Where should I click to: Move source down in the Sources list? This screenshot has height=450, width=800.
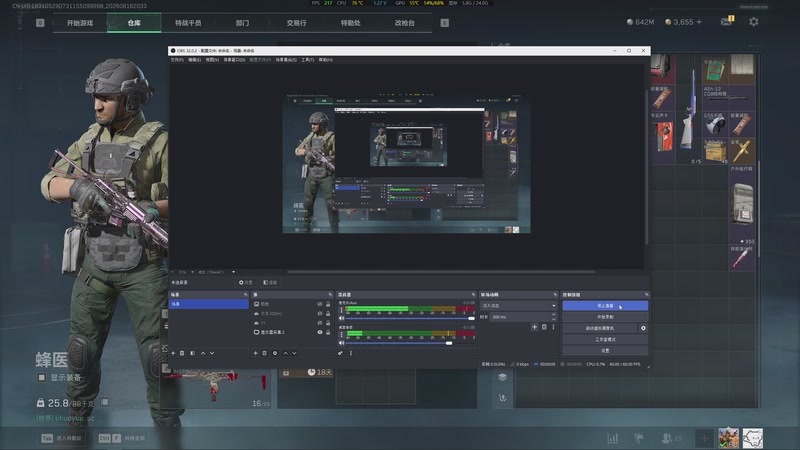[x=294, y=353]
